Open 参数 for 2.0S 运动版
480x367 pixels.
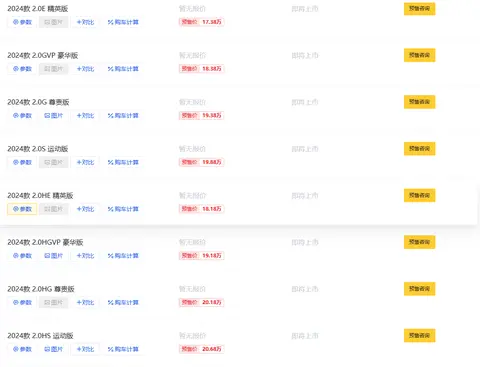(x=22, y=162)
